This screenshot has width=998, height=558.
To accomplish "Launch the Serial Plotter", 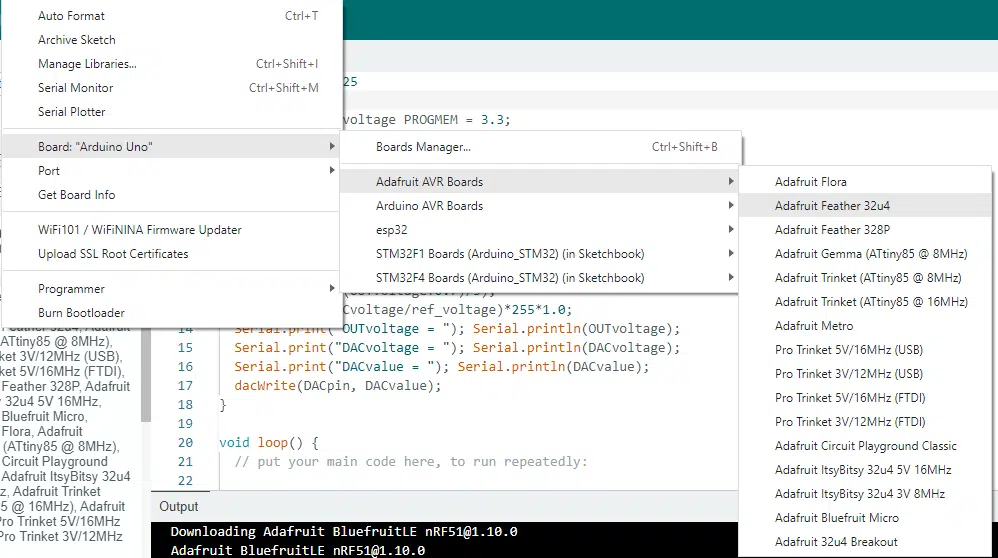I will [x=171, y=112].
